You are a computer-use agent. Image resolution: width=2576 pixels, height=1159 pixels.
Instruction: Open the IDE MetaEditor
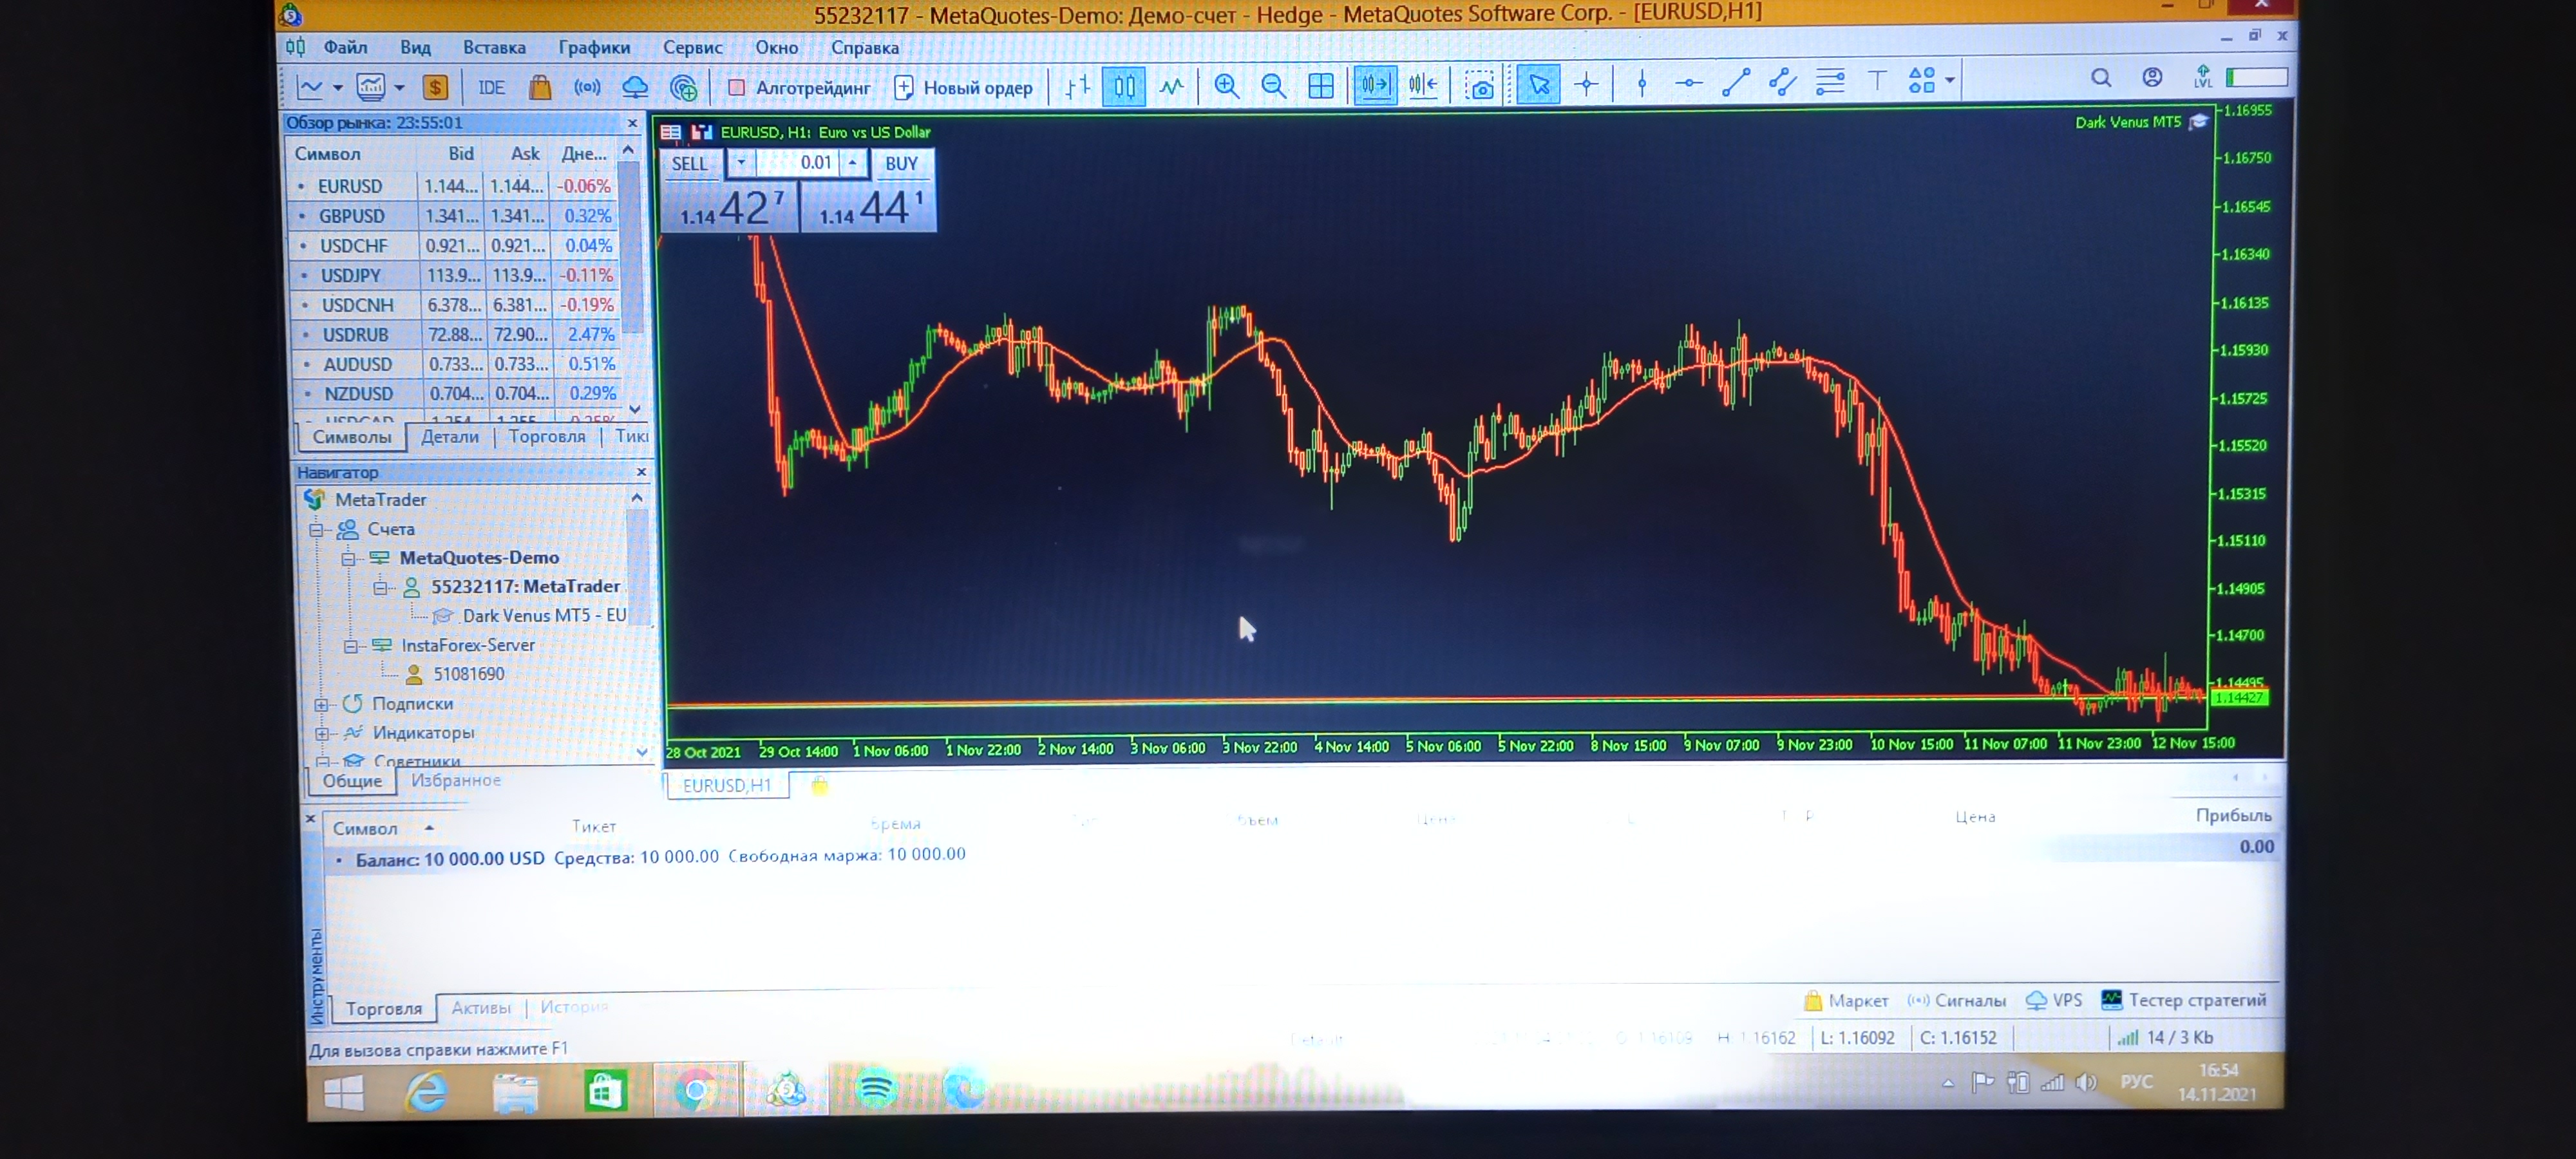click(491, 88)
